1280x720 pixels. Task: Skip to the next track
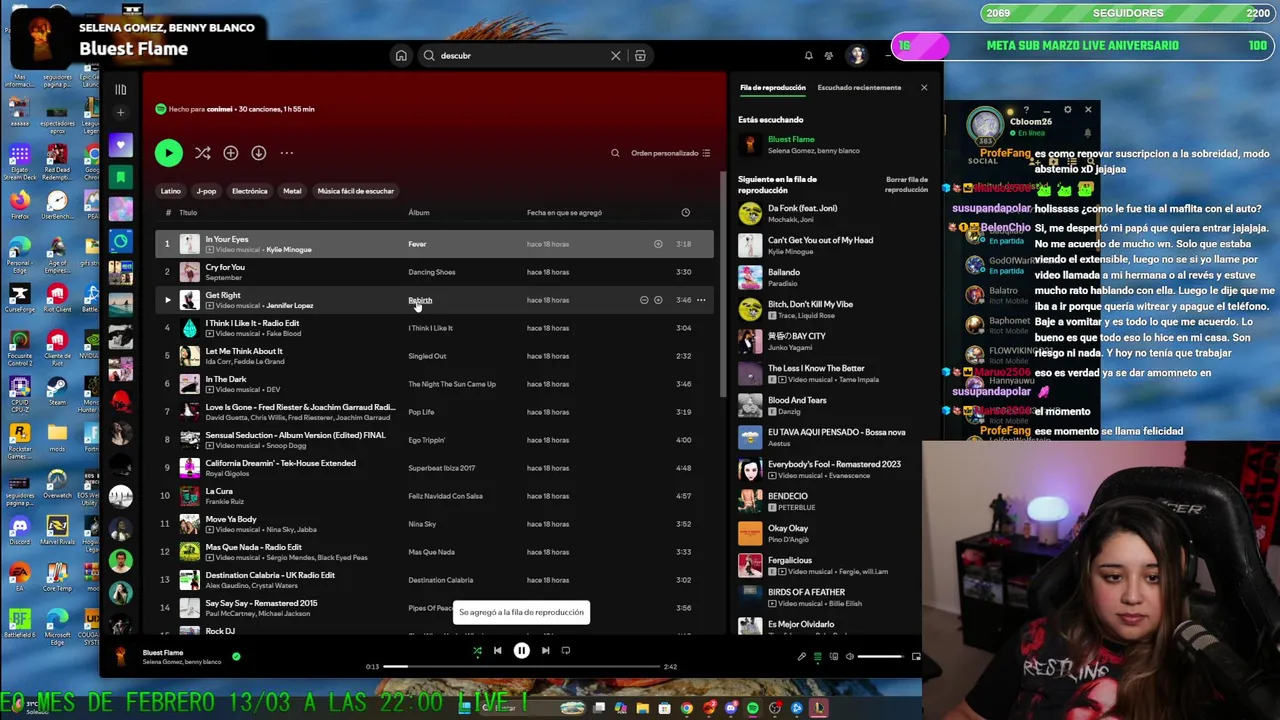[545, 651]
